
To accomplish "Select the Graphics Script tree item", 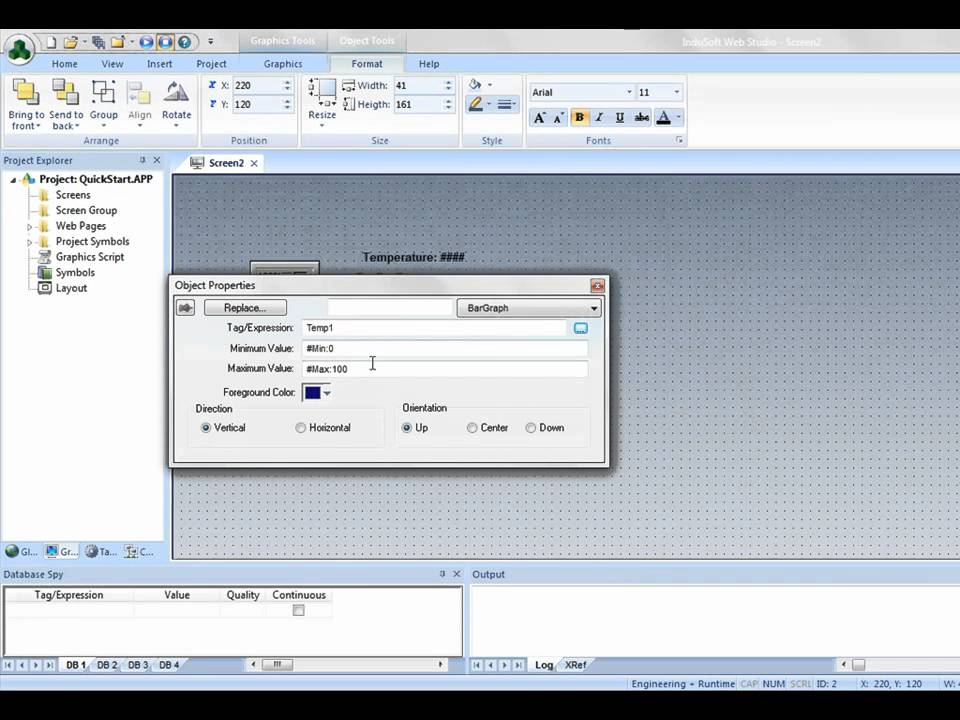I will coord(89,257).
